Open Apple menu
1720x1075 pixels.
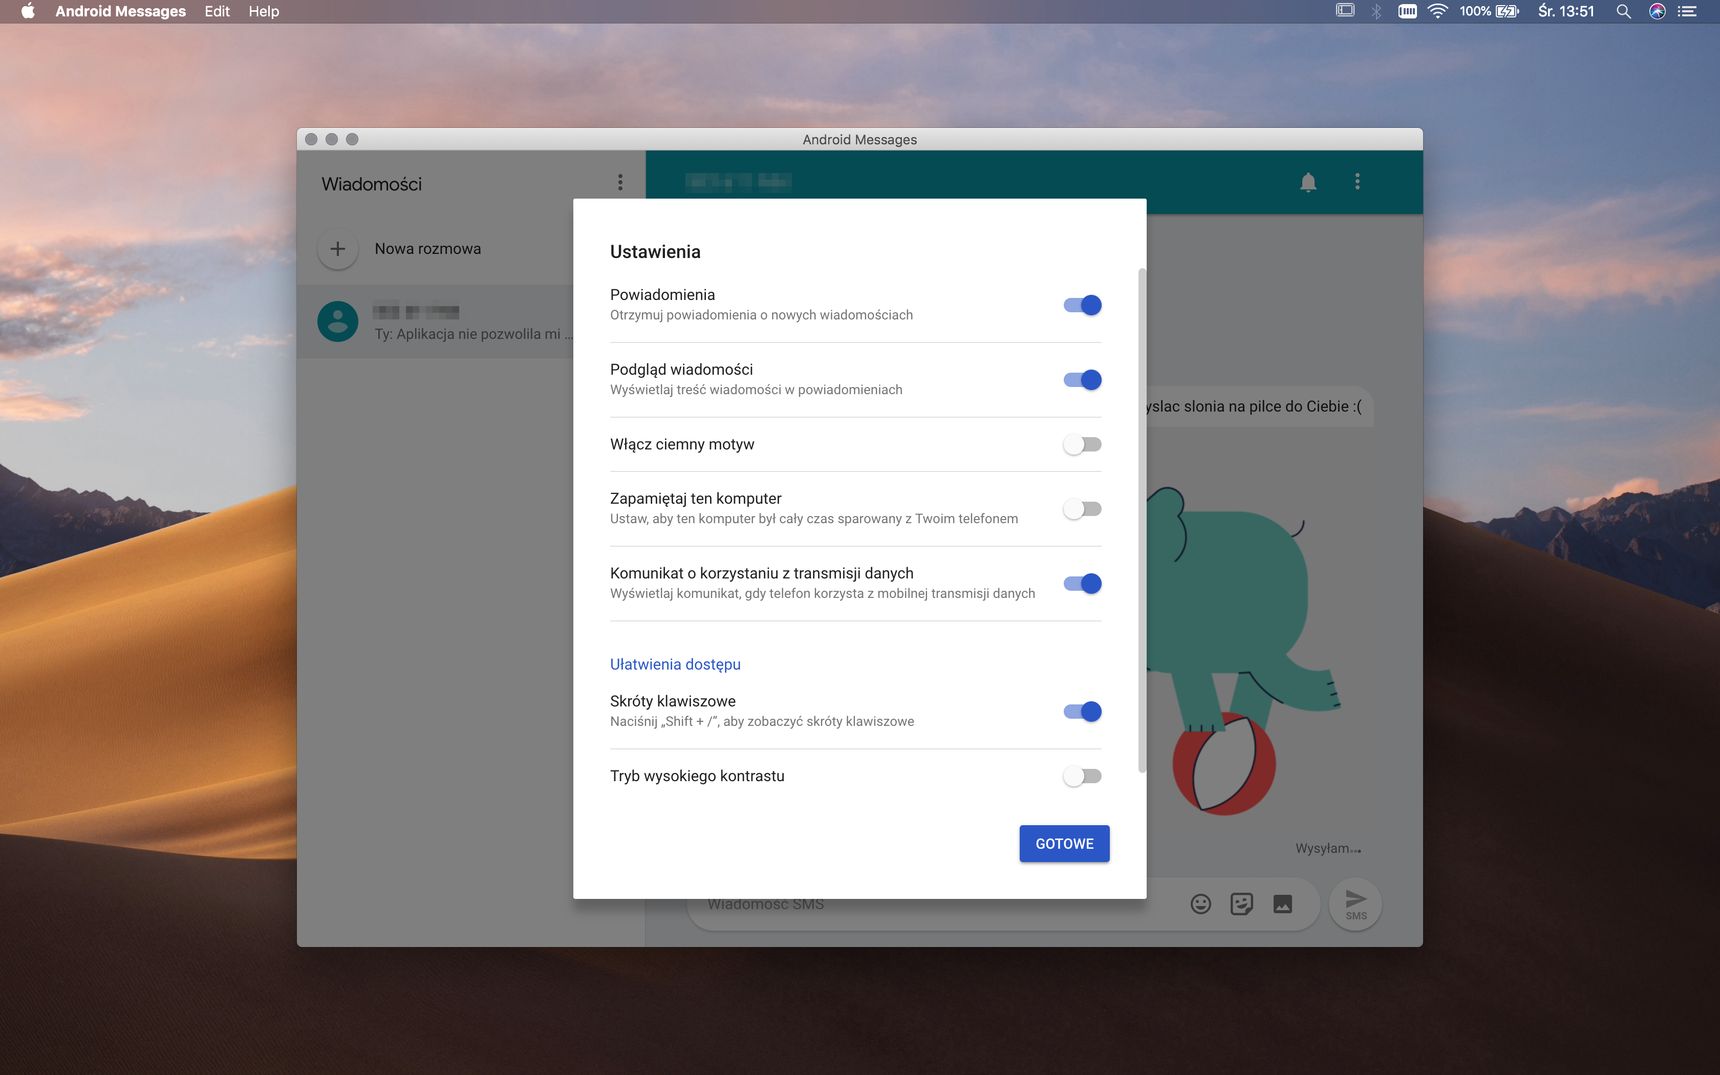[27, 11]
